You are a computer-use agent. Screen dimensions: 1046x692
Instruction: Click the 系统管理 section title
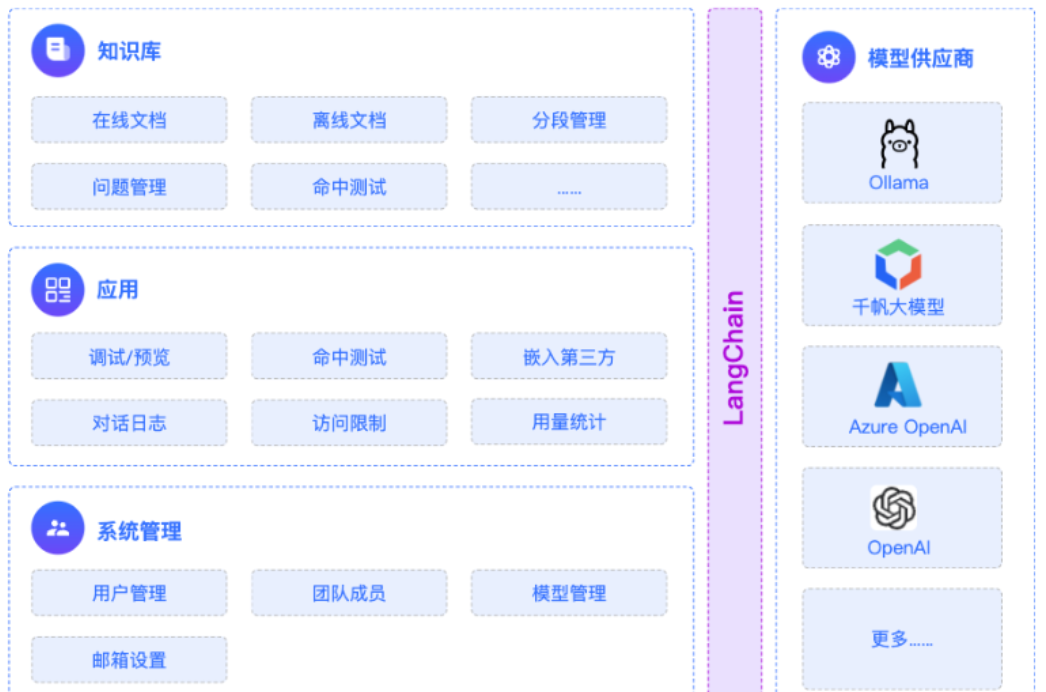point(139,531)
